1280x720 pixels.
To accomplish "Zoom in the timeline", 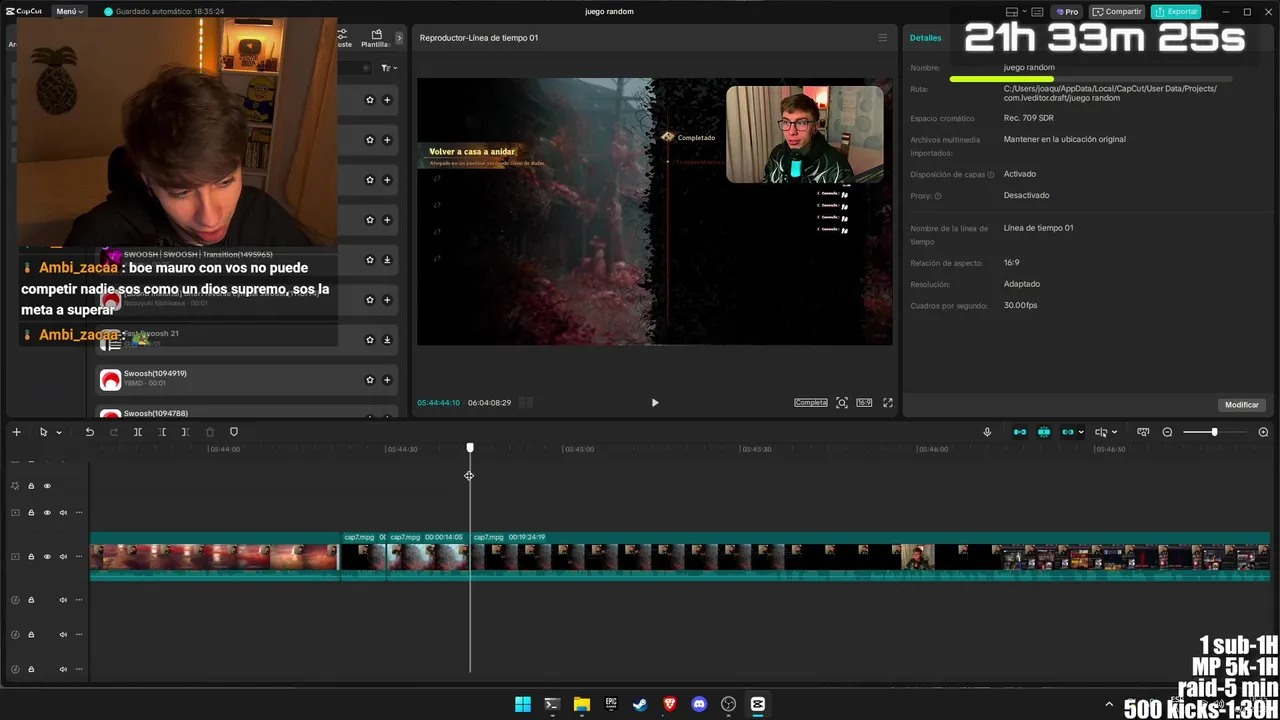I will 1263,432.
